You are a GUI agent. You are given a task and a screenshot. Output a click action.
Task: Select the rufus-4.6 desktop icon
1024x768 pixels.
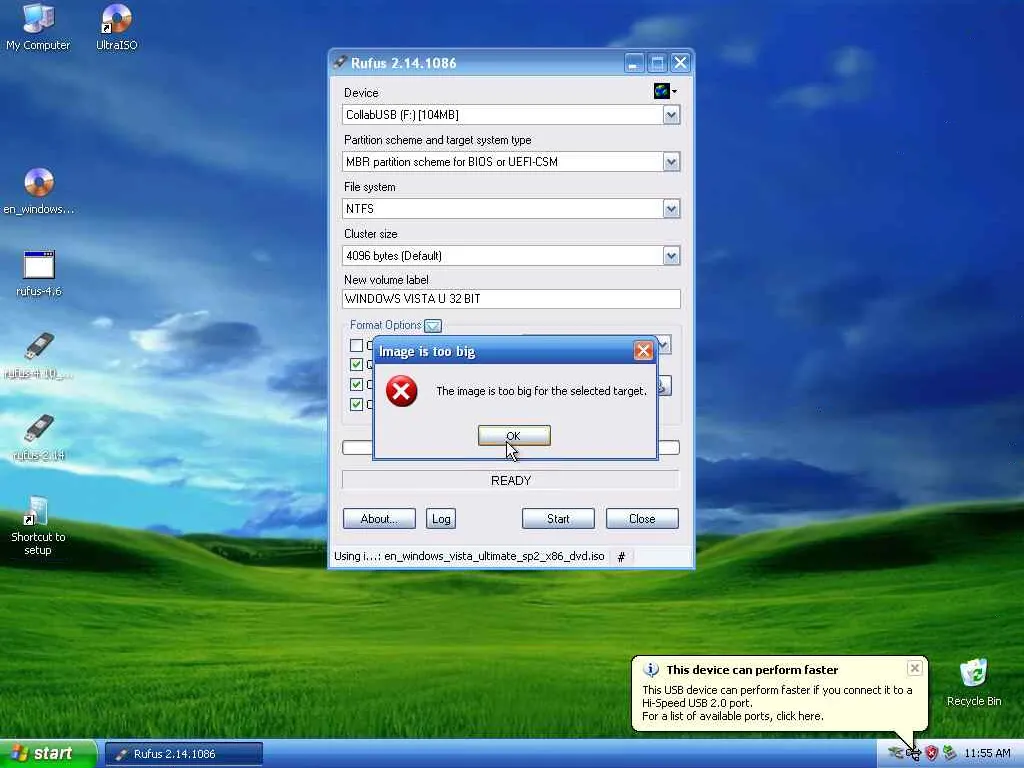click(x=39, y=274)
